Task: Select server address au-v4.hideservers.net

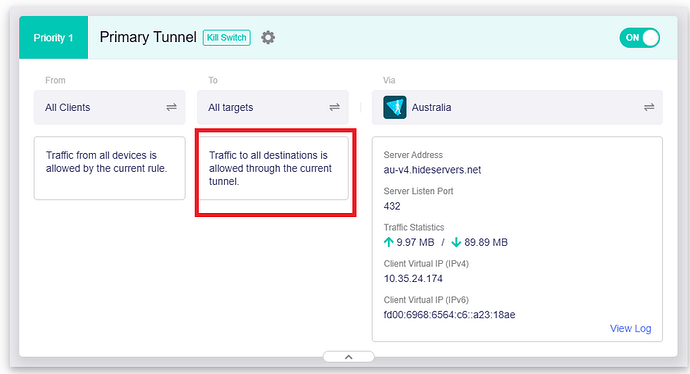Action: click(x=432, y=170)
